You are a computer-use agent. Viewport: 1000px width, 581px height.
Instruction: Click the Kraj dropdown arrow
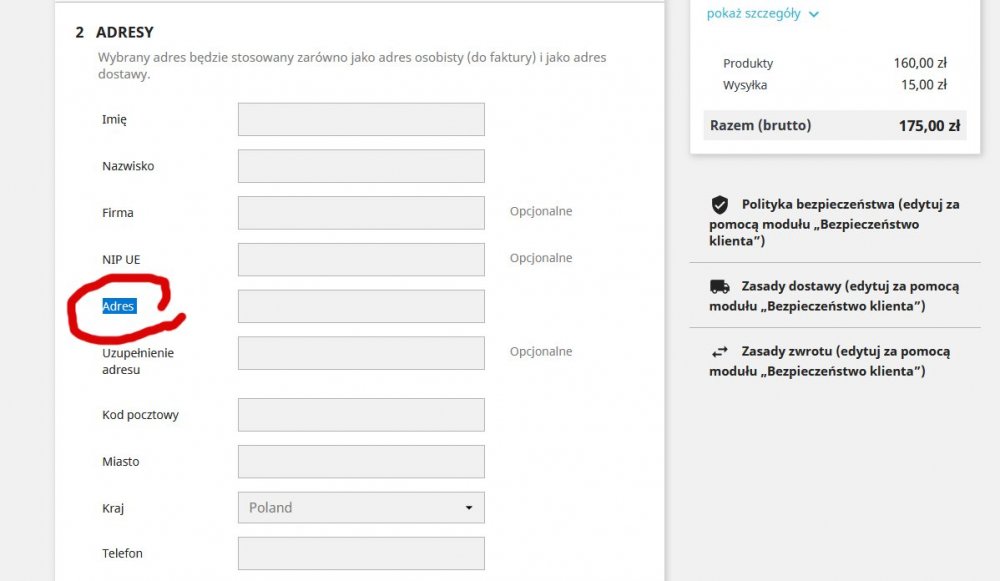click(x=468, y=508)
